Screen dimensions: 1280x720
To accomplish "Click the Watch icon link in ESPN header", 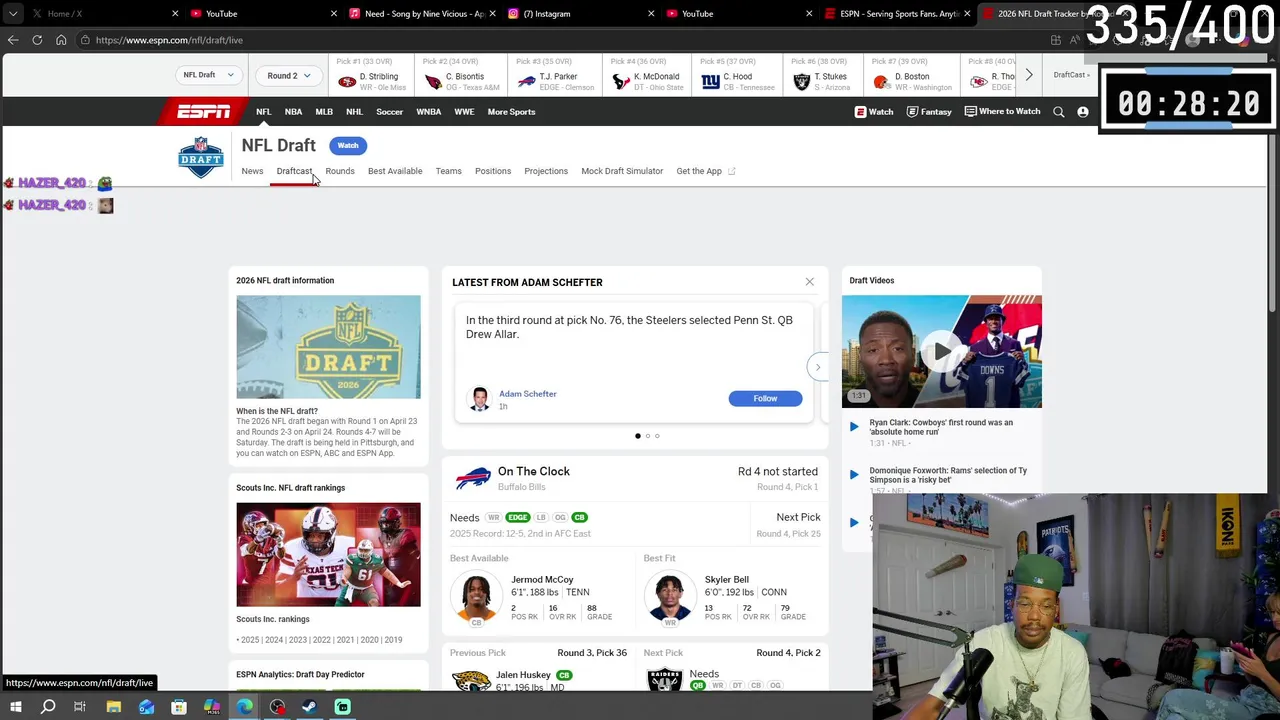I will click(874, 112).
